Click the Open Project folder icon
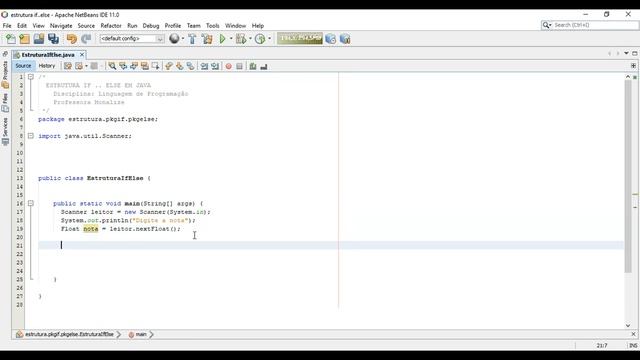The height and width of the screenshot is (360, 640). (x=39, y=39)
